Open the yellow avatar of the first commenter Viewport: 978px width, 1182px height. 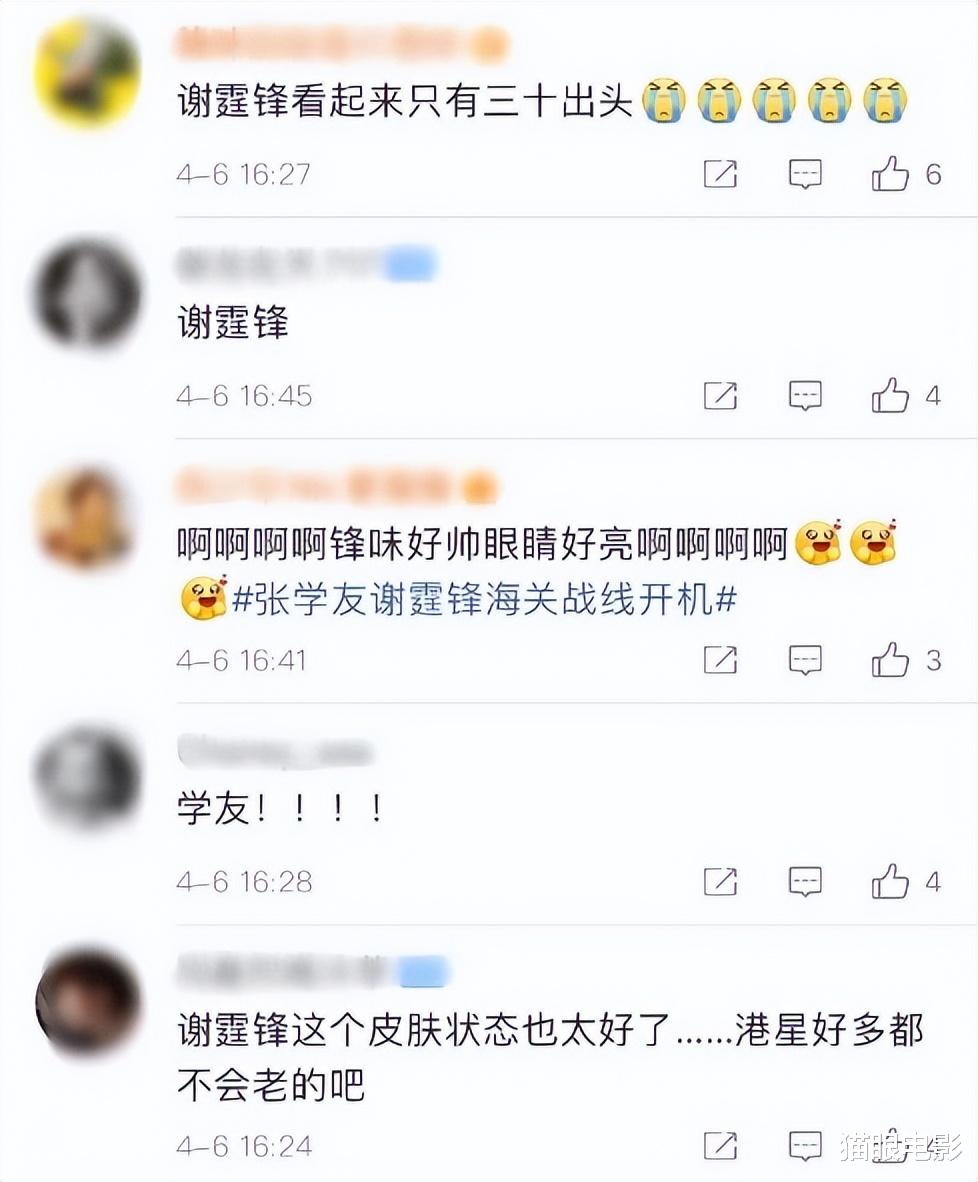click(x=89, y=72)
